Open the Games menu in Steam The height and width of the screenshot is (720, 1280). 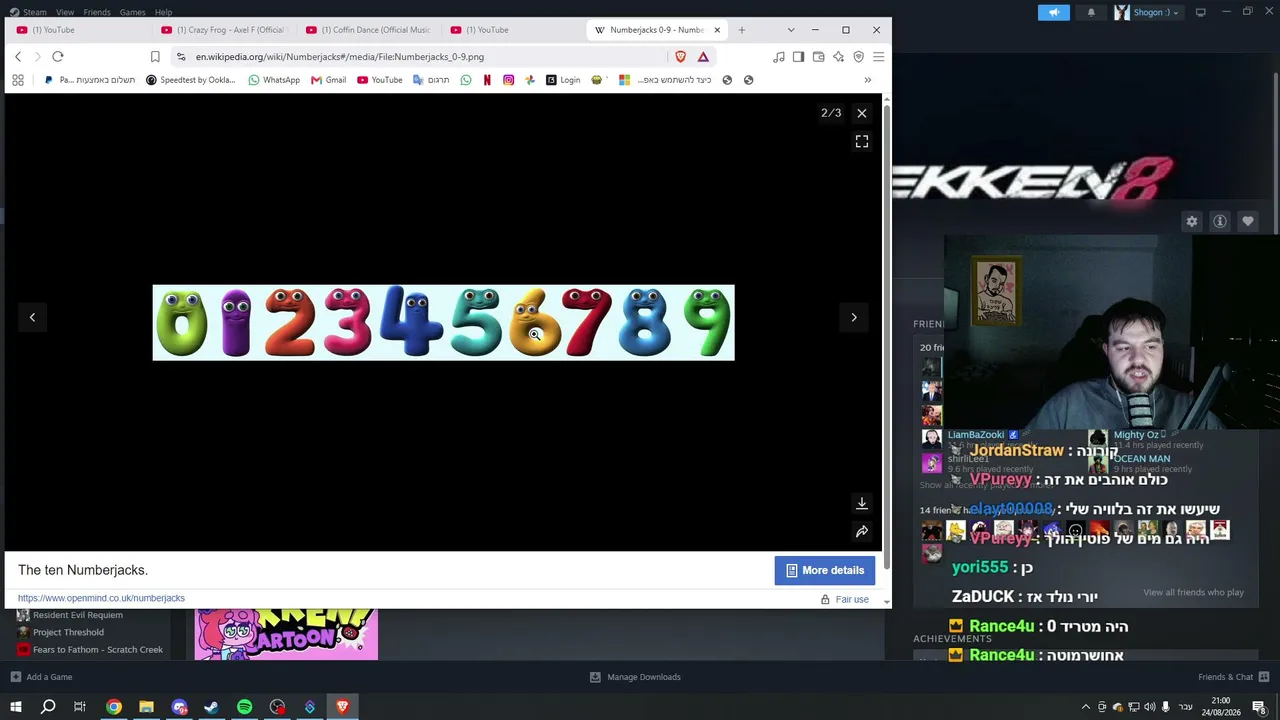[x=133, y=12]
